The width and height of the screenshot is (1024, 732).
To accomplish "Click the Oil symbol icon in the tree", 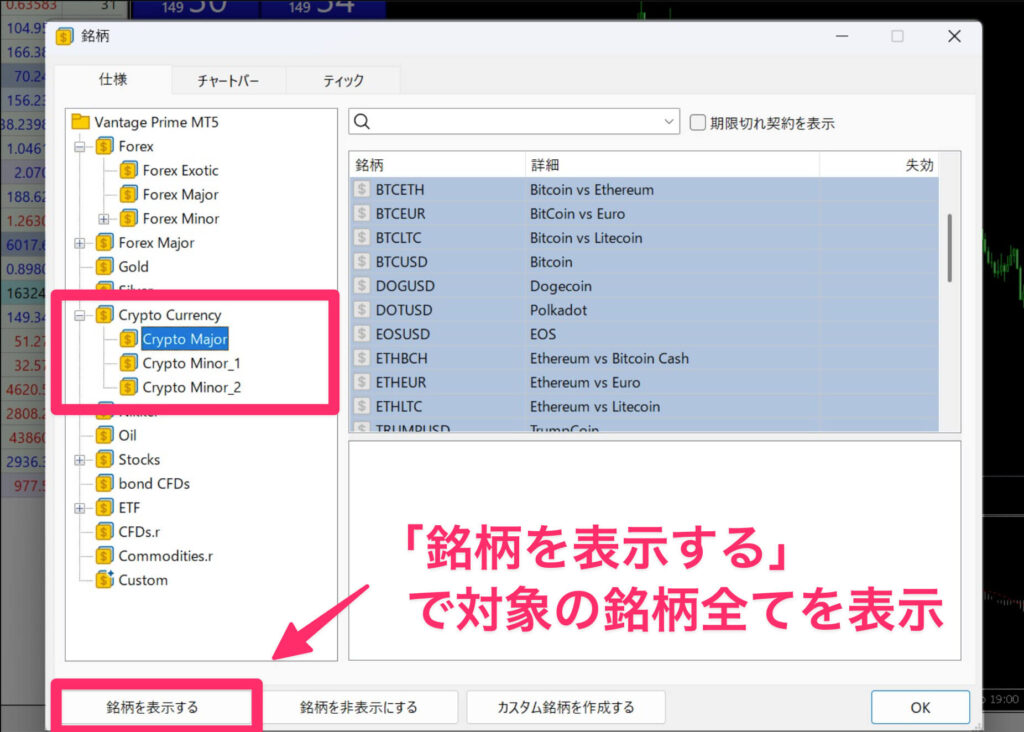I will click(104, 435).
